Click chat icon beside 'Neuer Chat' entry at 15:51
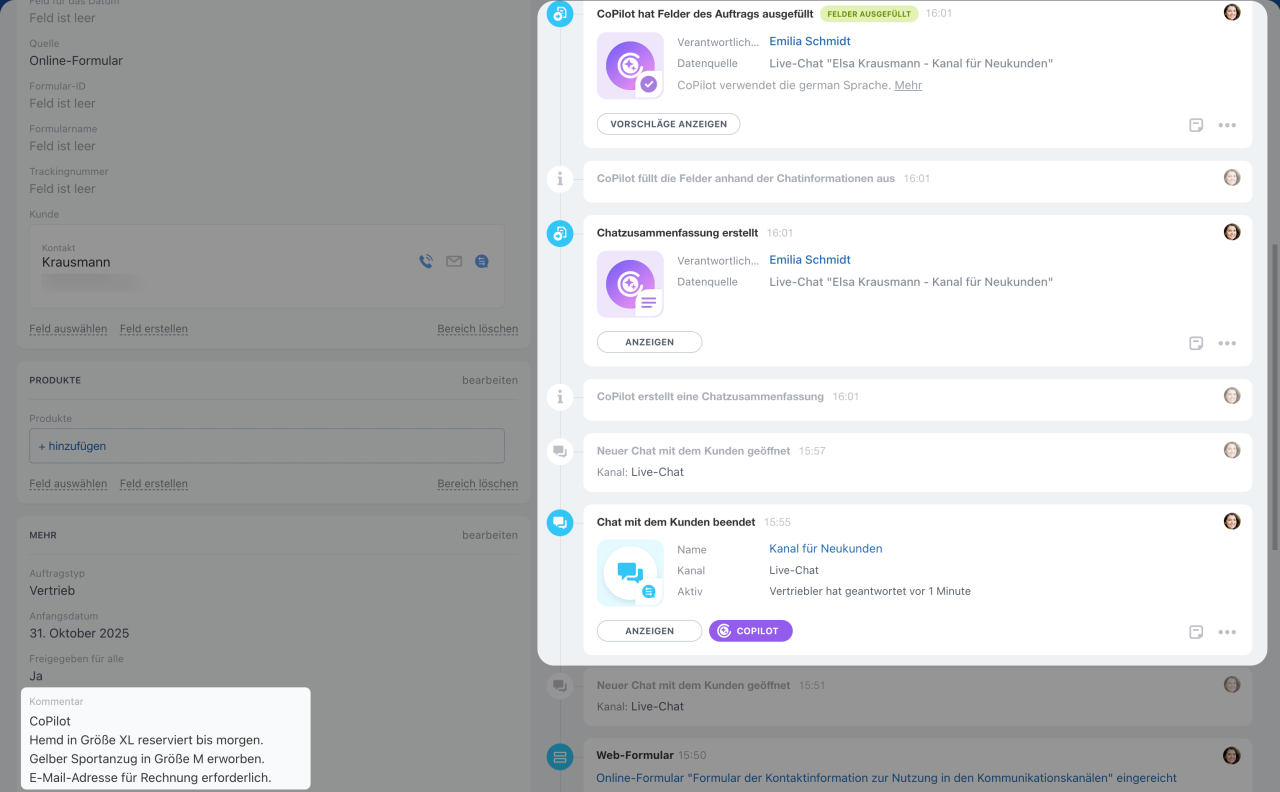The height and width of the screenshot is (792, 1280). (560, 686)
